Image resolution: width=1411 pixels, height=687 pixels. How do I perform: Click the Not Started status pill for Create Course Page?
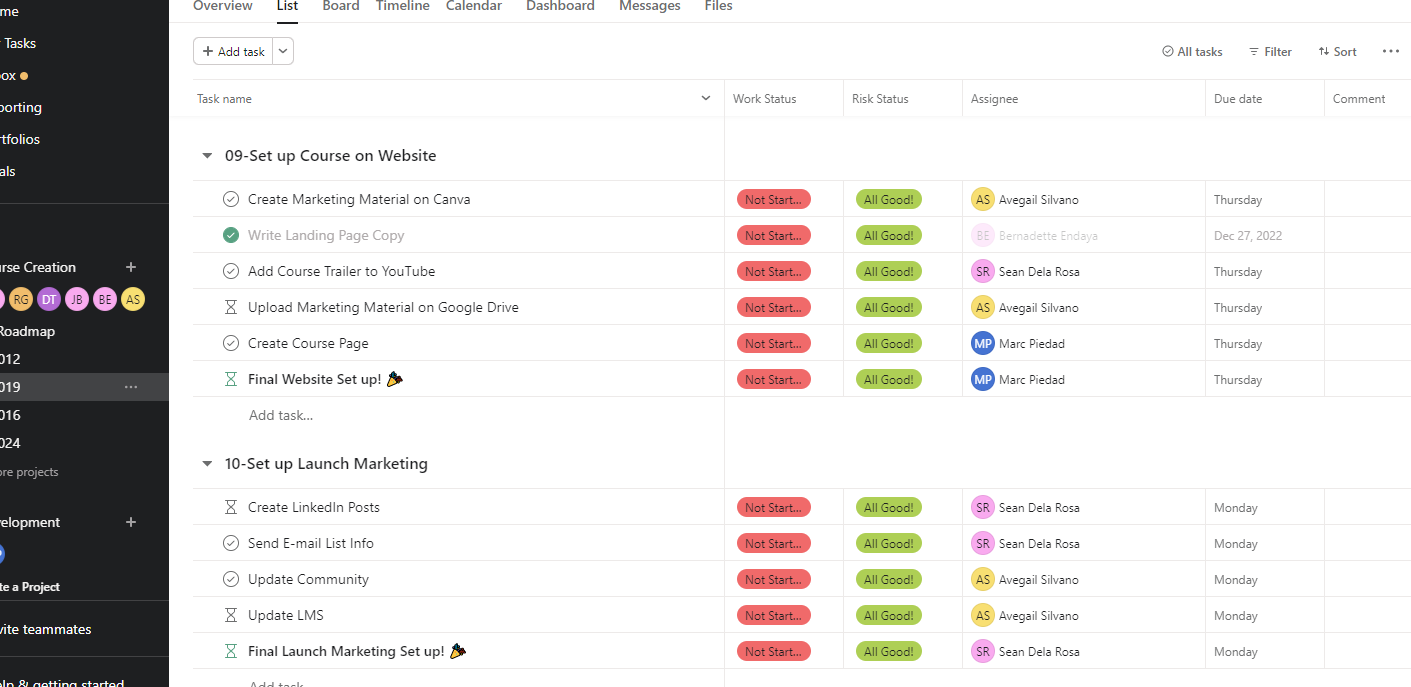coord(773,343)
